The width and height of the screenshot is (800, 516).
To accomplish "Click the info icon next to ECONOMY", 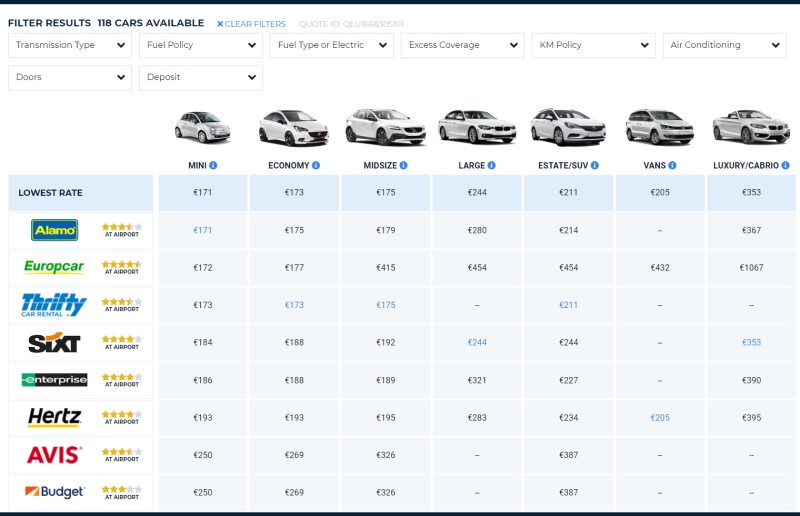I will click(x=316, y=165).
